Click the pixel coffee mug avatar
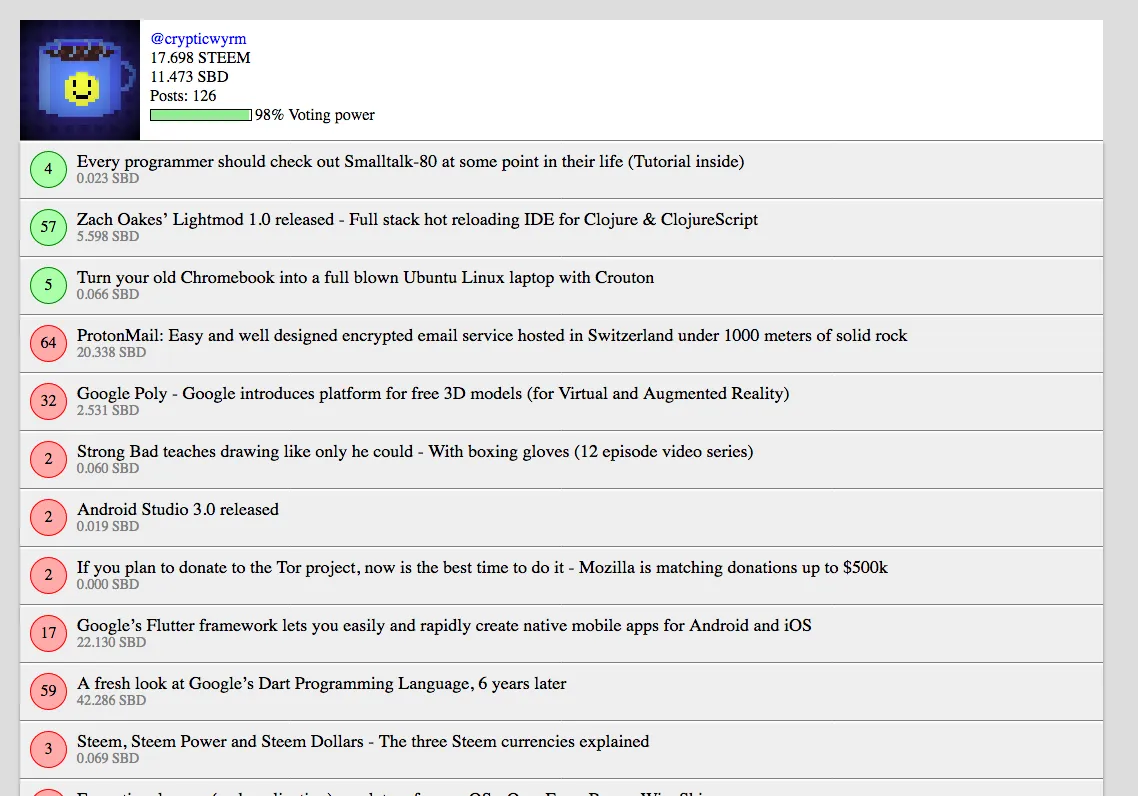 pos(80,80)
